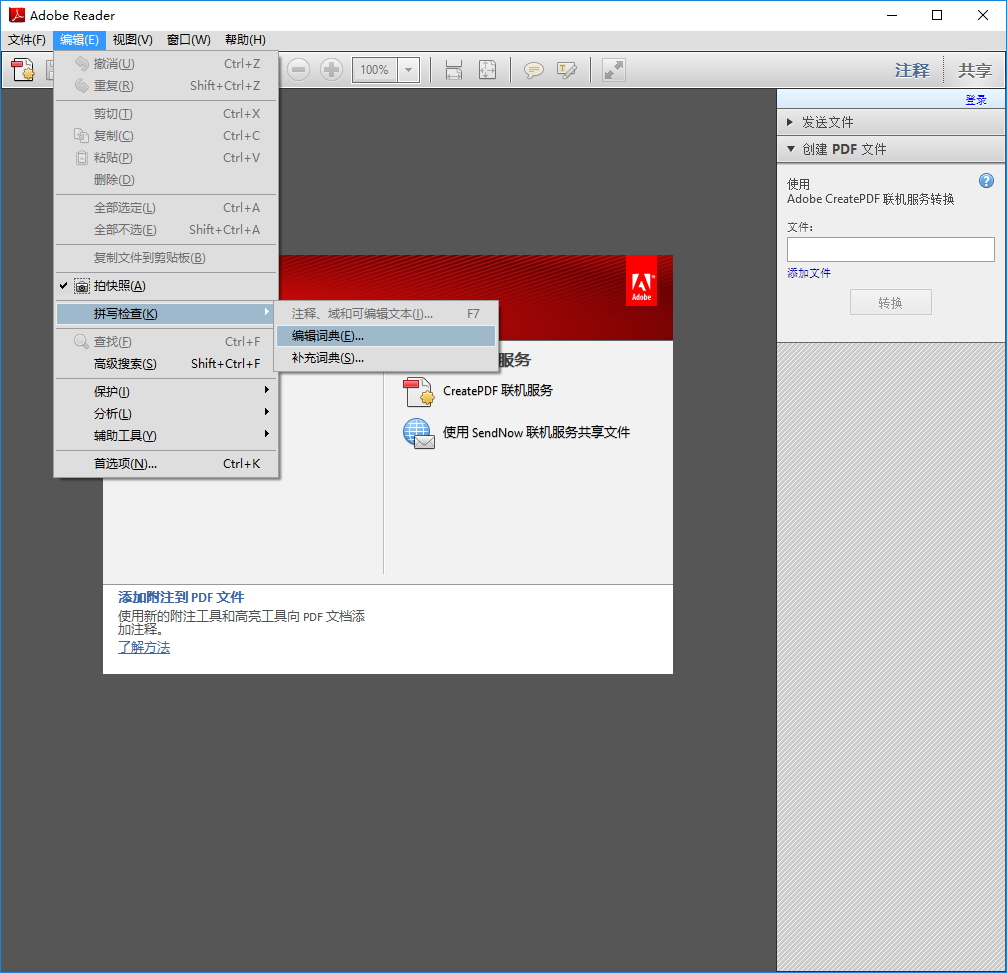This screenshot has width=1007, height=973.
Task: Select 全部选定(L) menu entry
Action: coord(166,207)
